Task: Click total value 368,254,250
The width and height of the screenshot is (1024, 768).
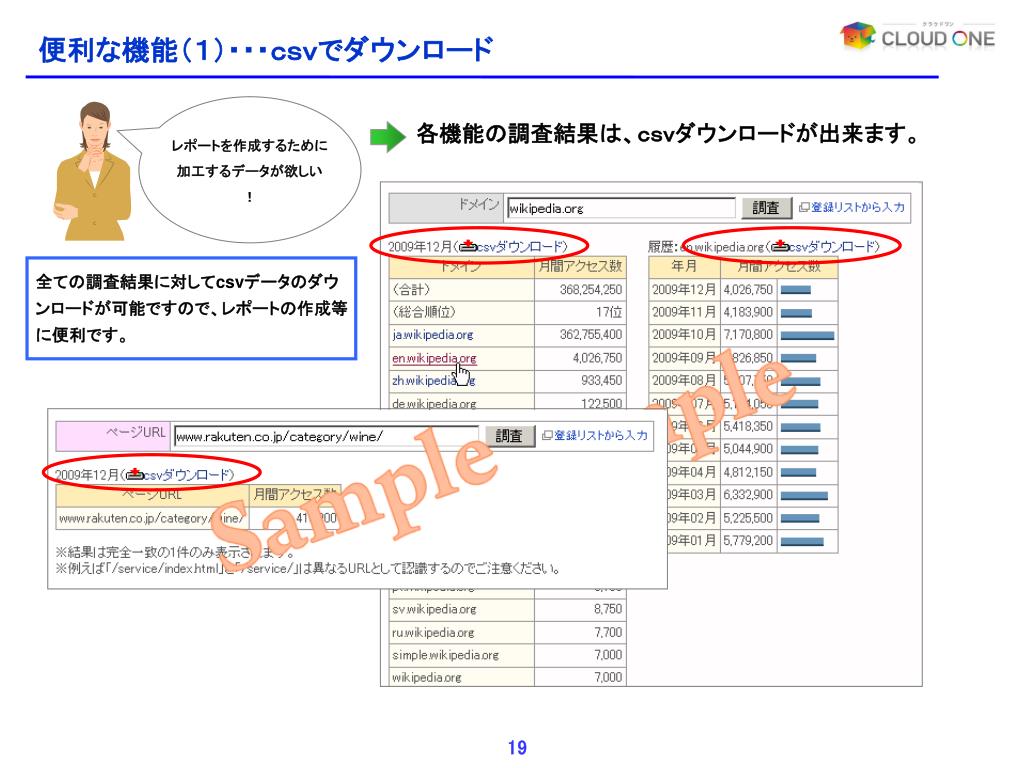Action: coord(590,289)
